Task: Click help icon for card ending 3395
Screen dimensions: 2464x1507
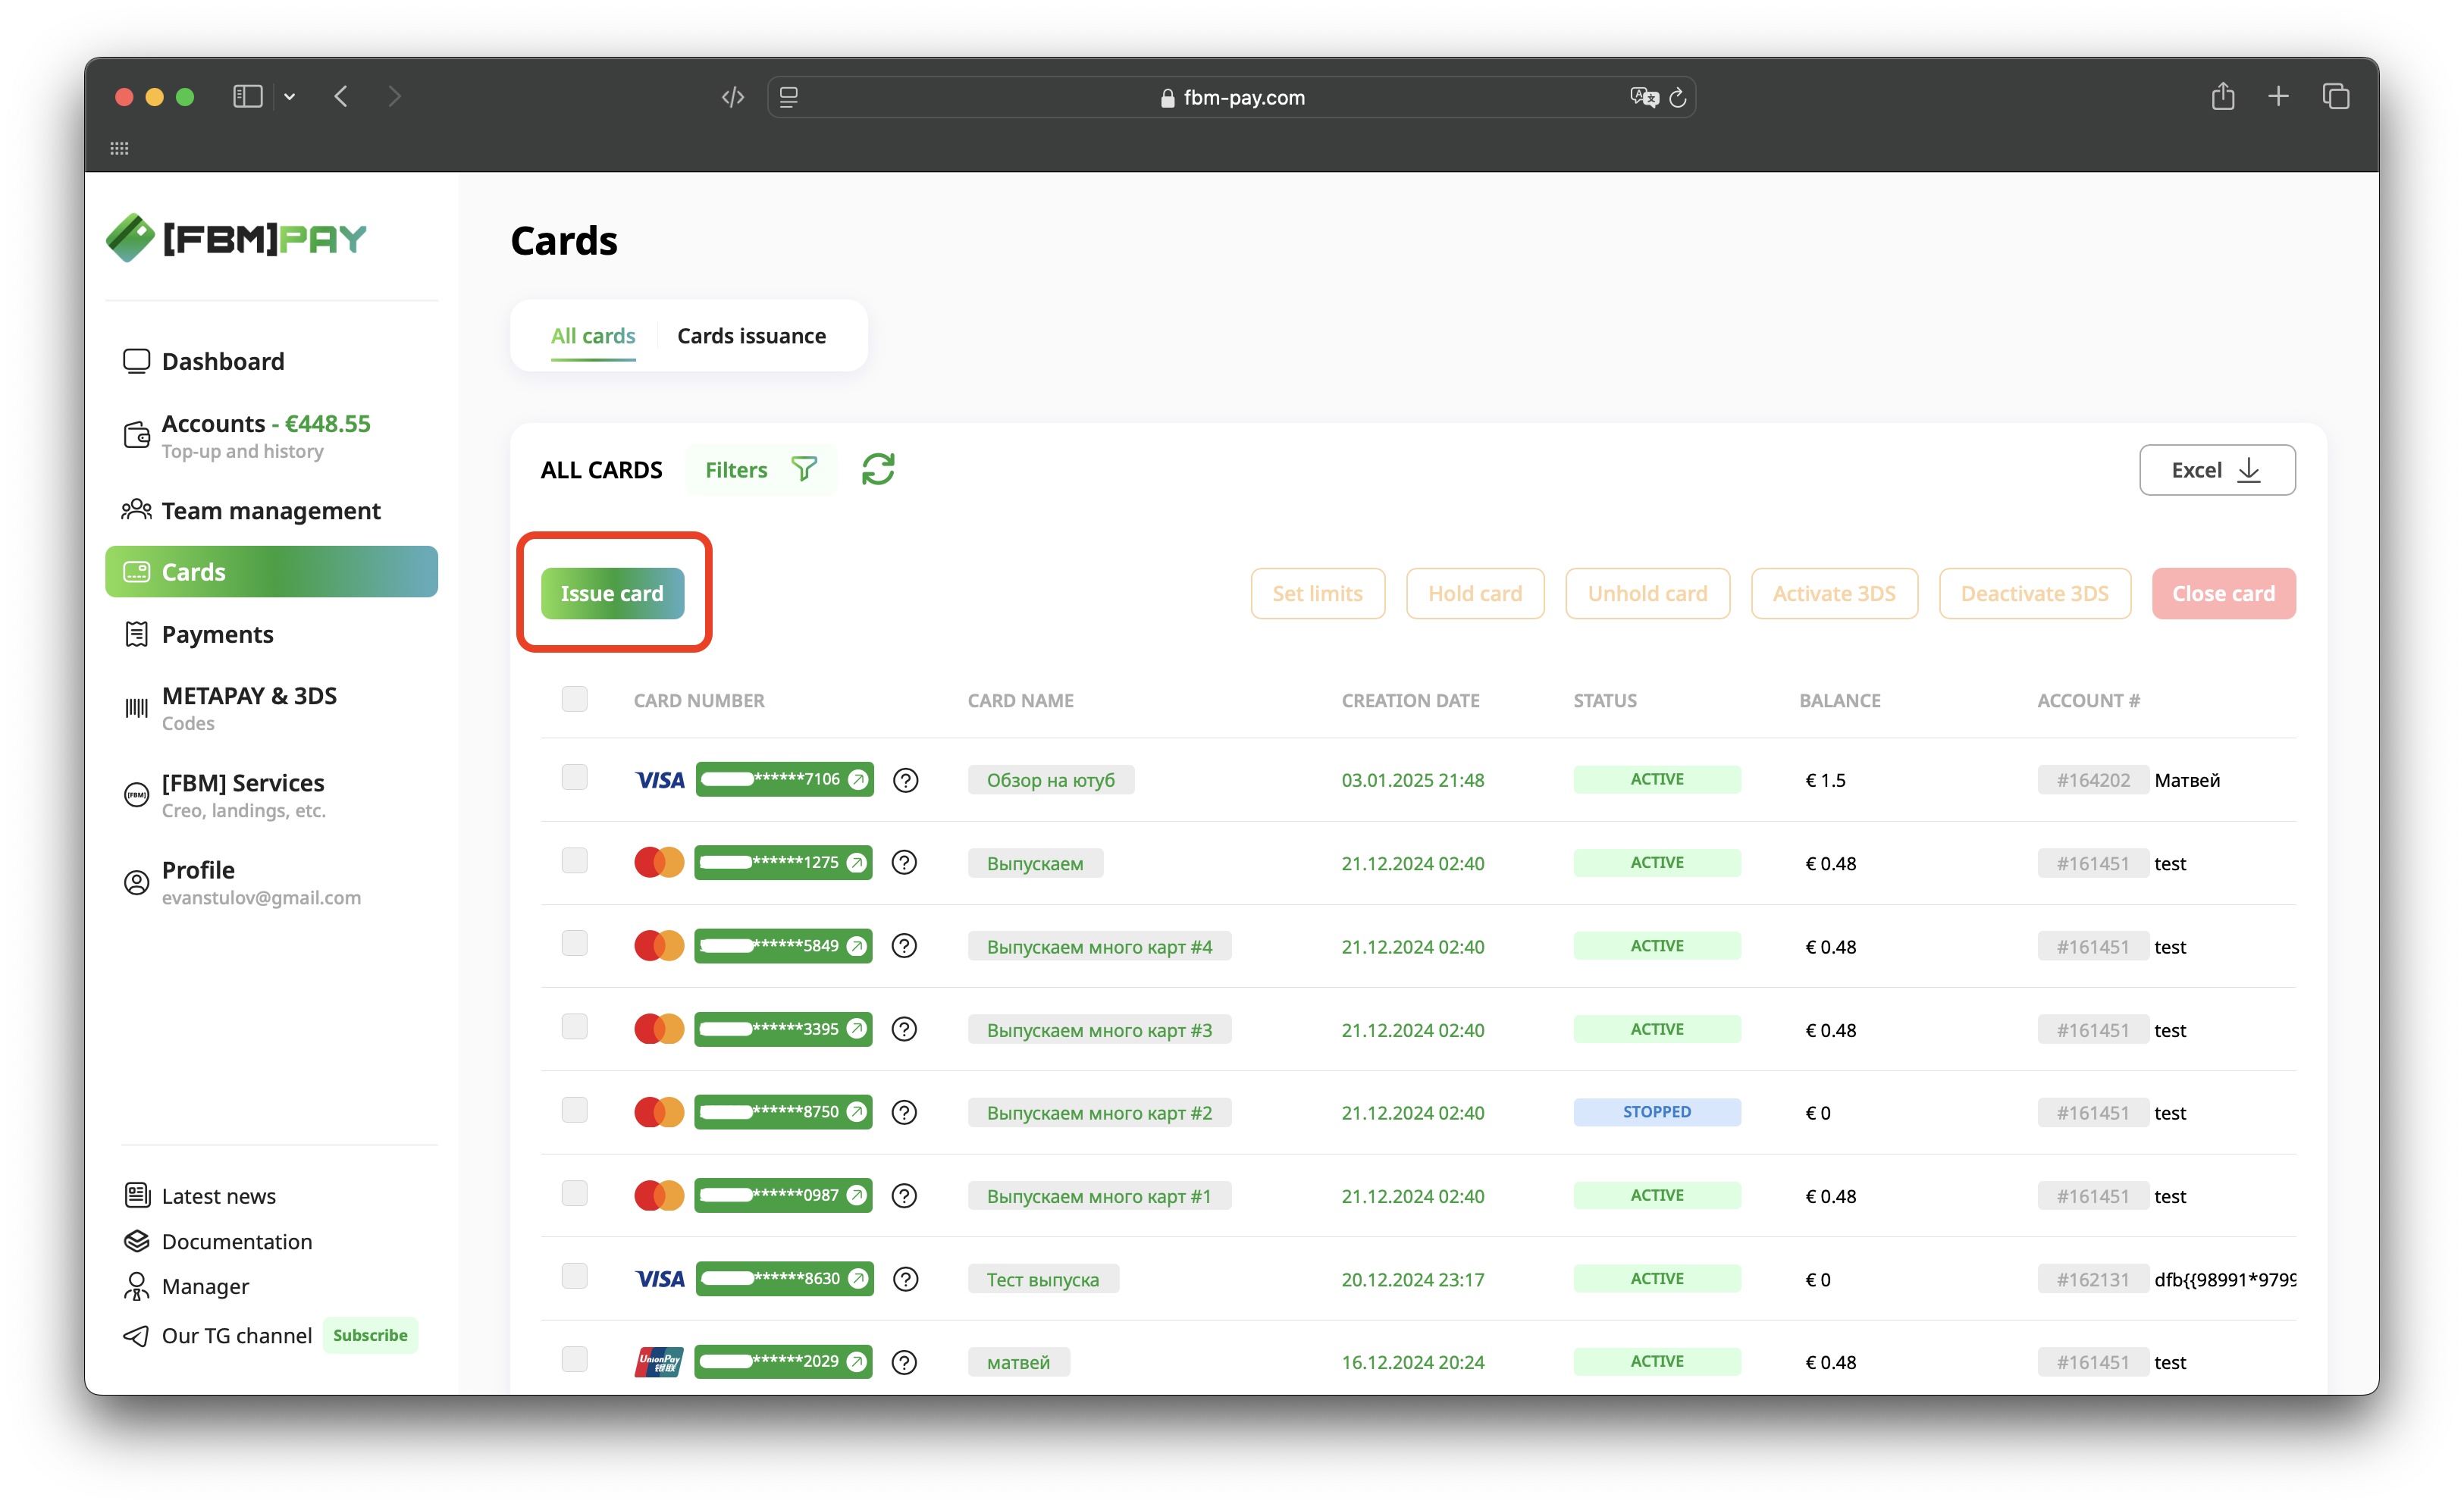Action: pyautogui.click(x=904, y=1029)
